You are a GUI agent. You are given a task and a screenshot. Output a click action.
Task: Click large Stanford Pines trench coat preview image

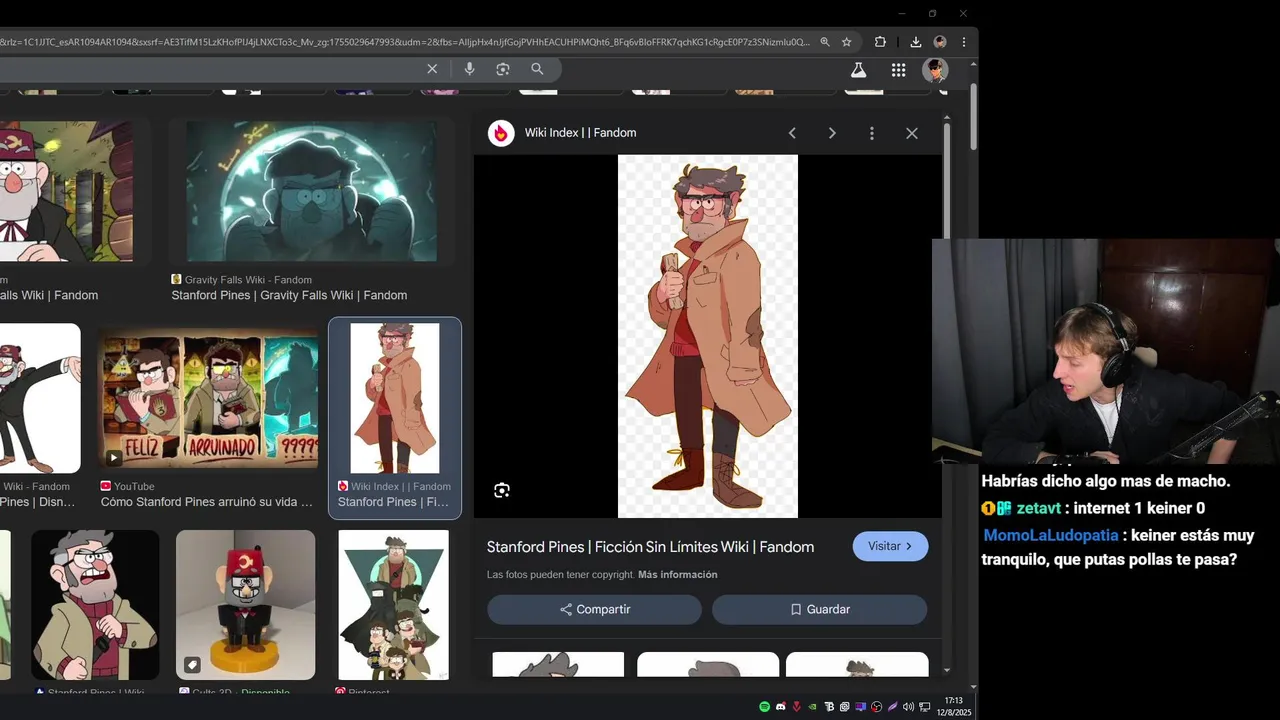pyautogui.click(x=708, y=336)
